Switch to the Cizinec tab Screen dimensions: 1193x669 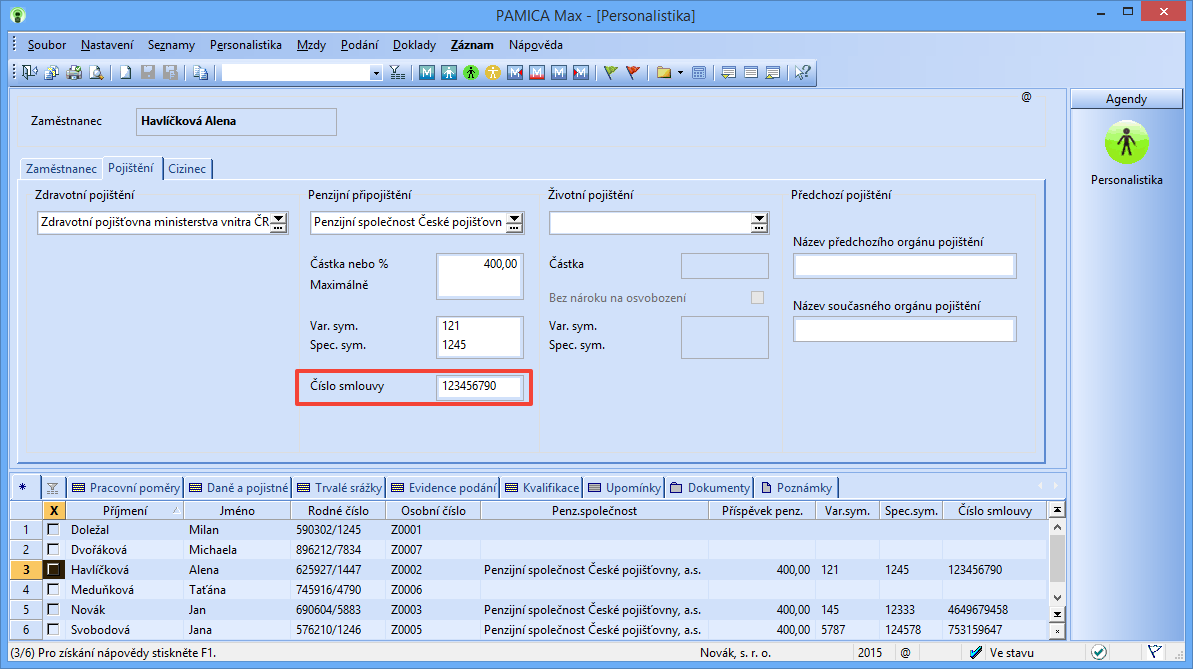187,169
